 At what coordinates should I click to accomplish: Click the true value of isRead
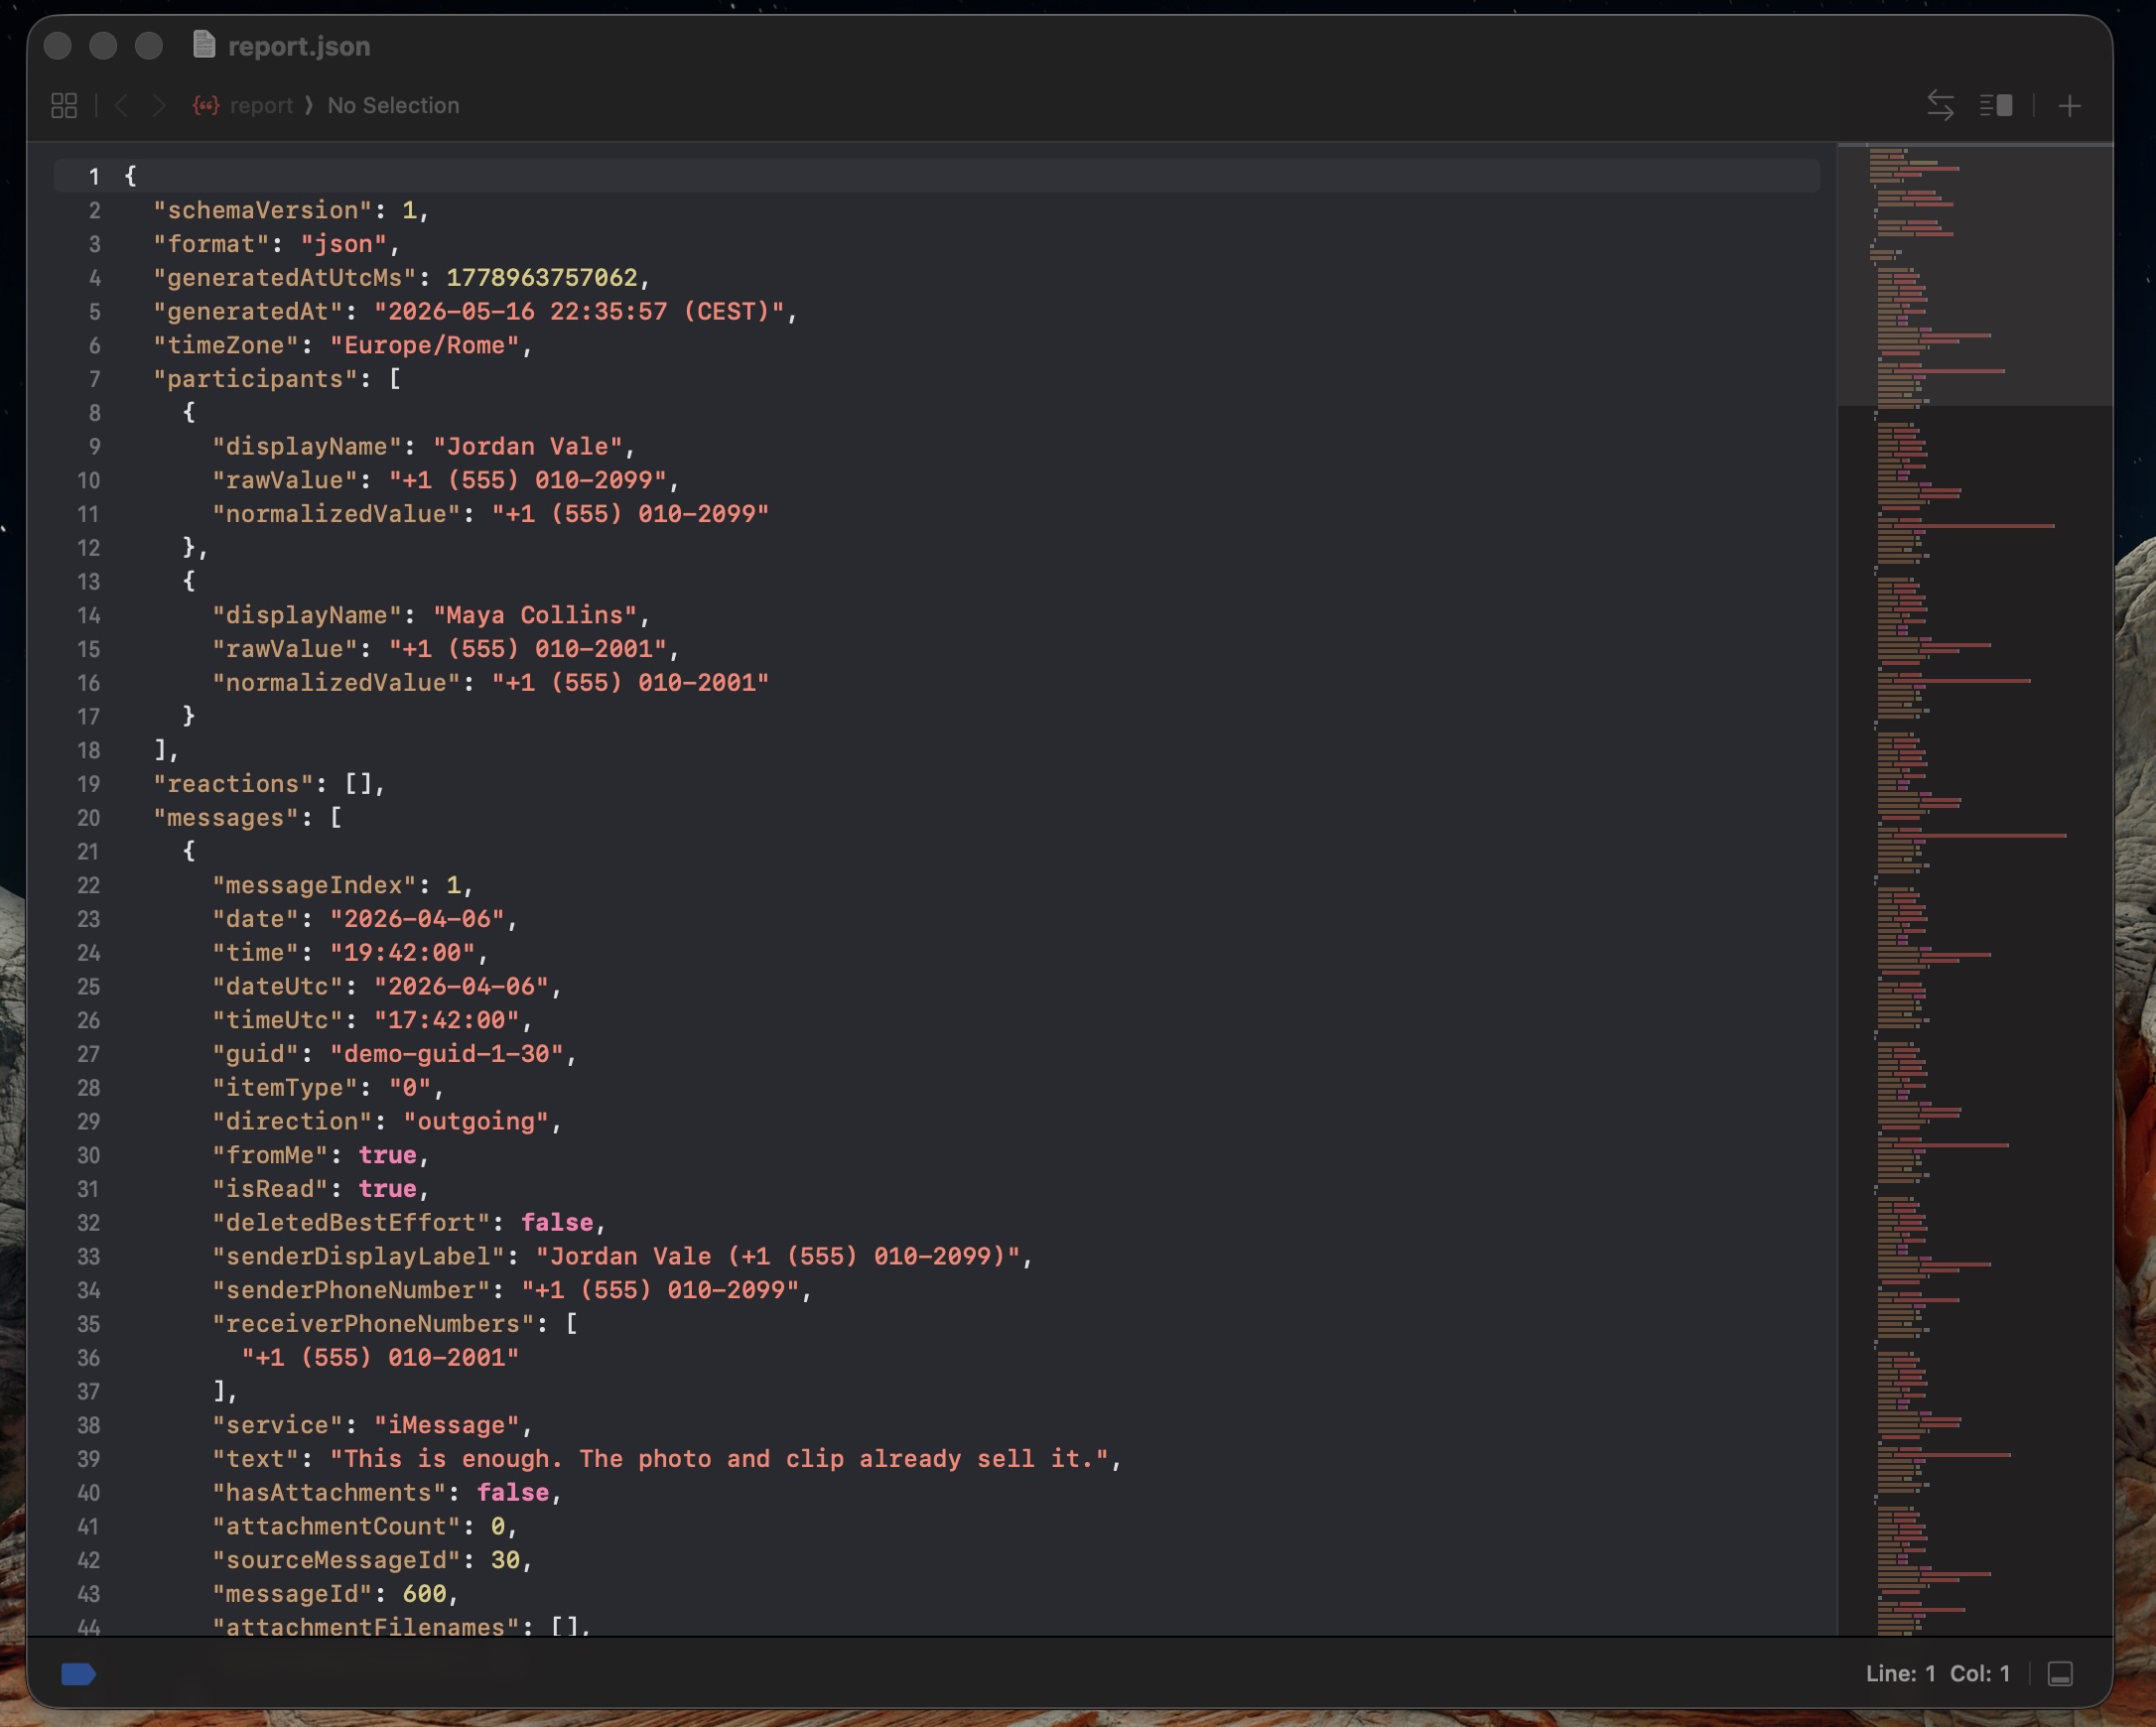tap(387, 1189)
